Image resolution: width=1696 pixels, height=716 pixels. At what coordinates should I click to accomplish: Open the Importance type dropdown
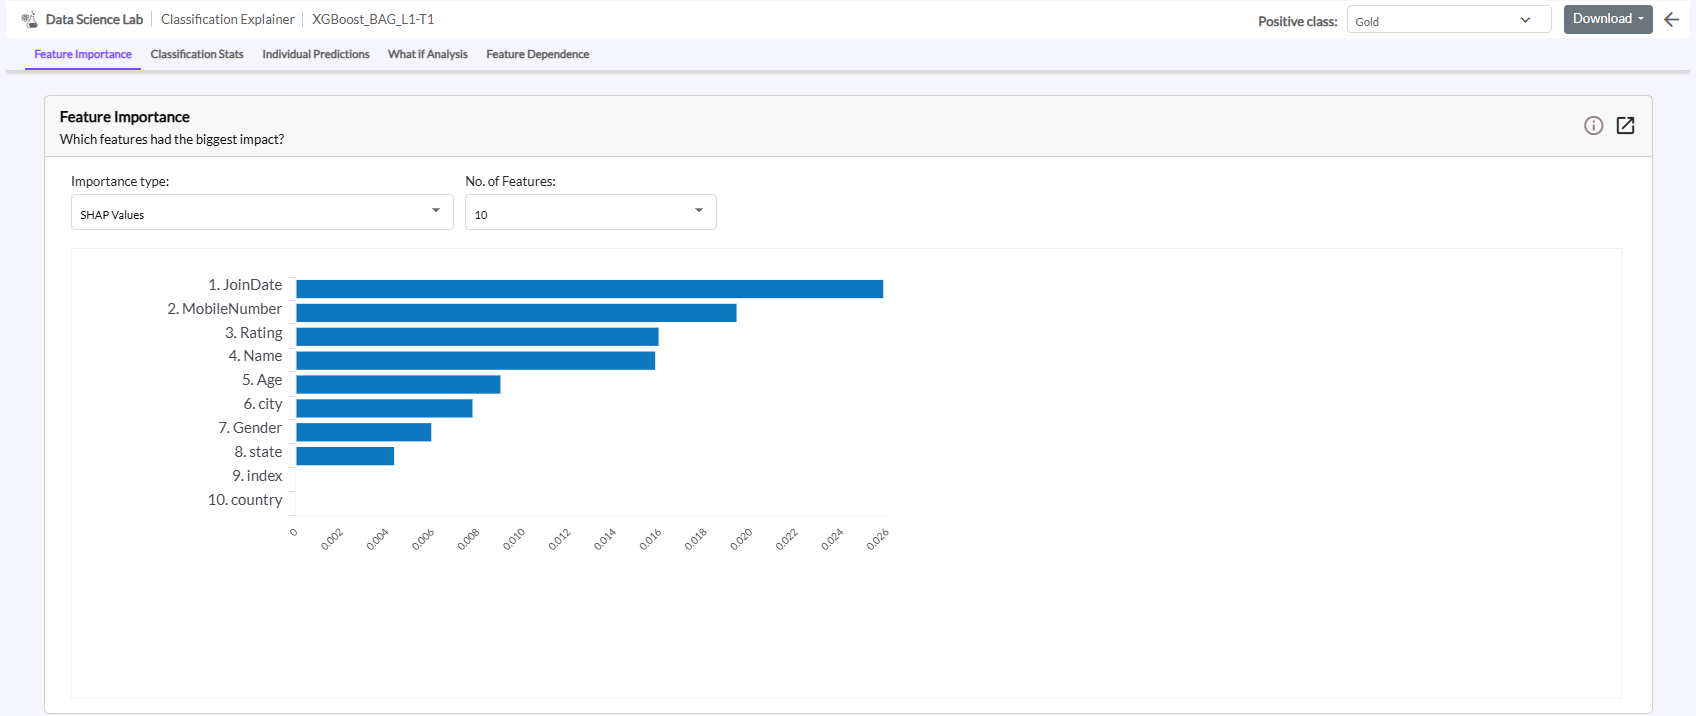(x=262, y=213)
